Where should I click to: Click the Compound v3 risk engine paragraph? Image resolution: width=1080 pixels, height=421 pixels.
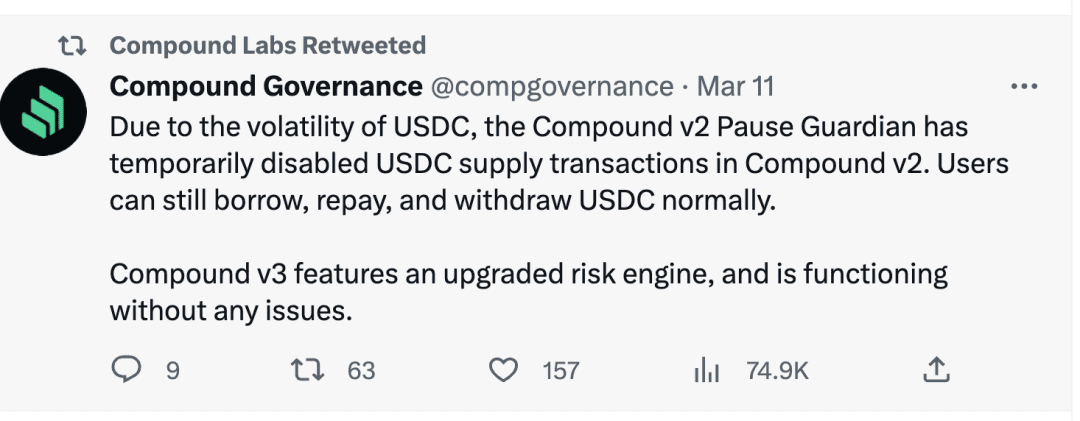click(x=528, y=274)
